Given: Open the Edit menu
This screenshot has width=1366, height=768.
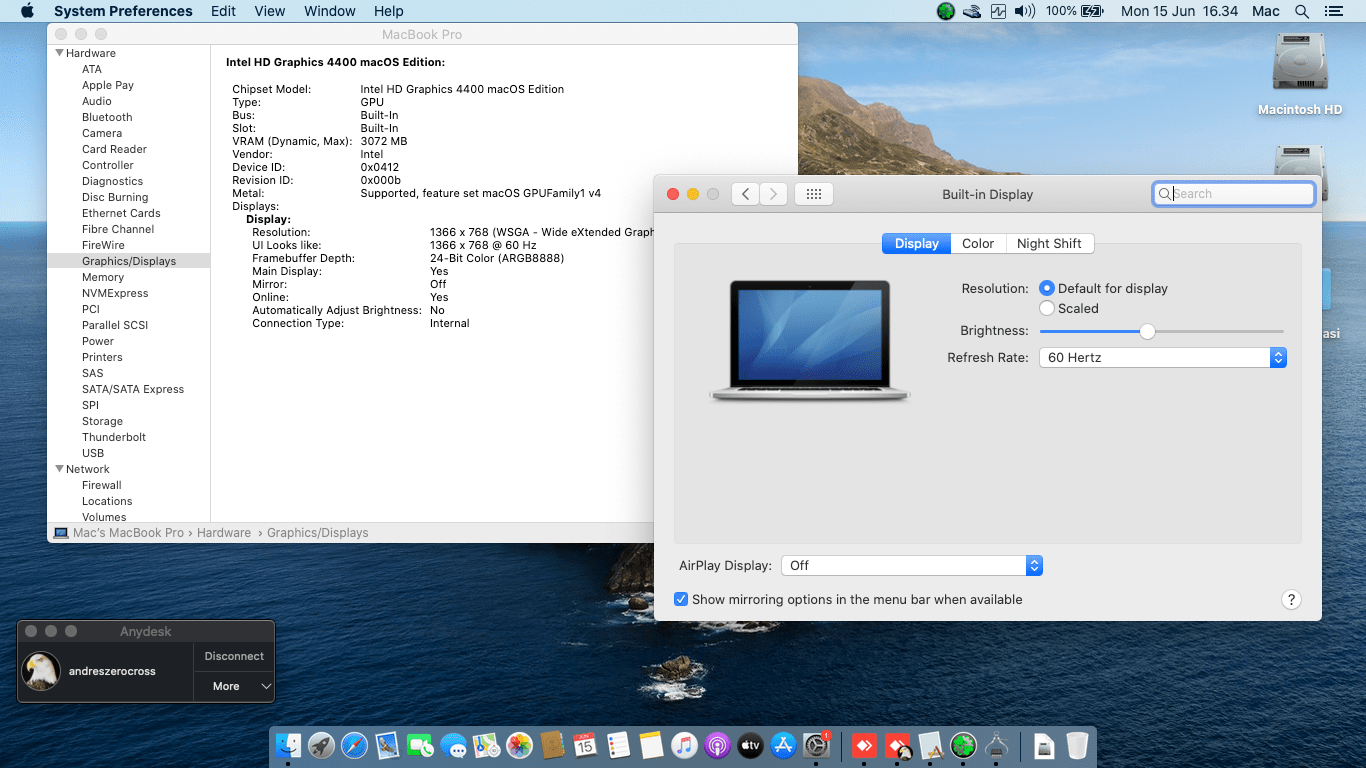Looking at the screenshot, I should tap(224, 11).
